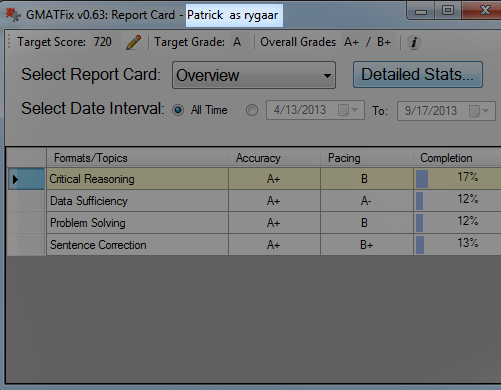The image size is (501, 390).
Task: Open the Select Report Card Overview dropdown
Action: [x=254, y=75]
